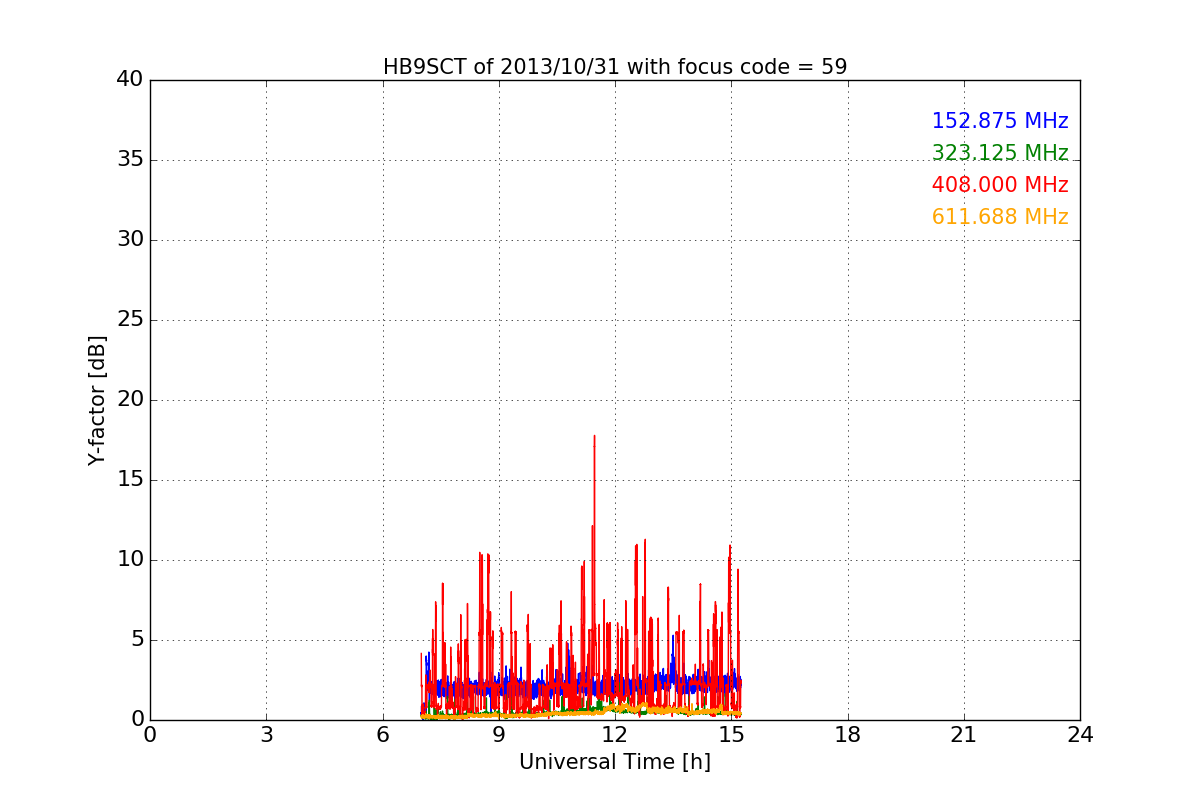Click the 9 tick on the time axis

pos(499,735)
